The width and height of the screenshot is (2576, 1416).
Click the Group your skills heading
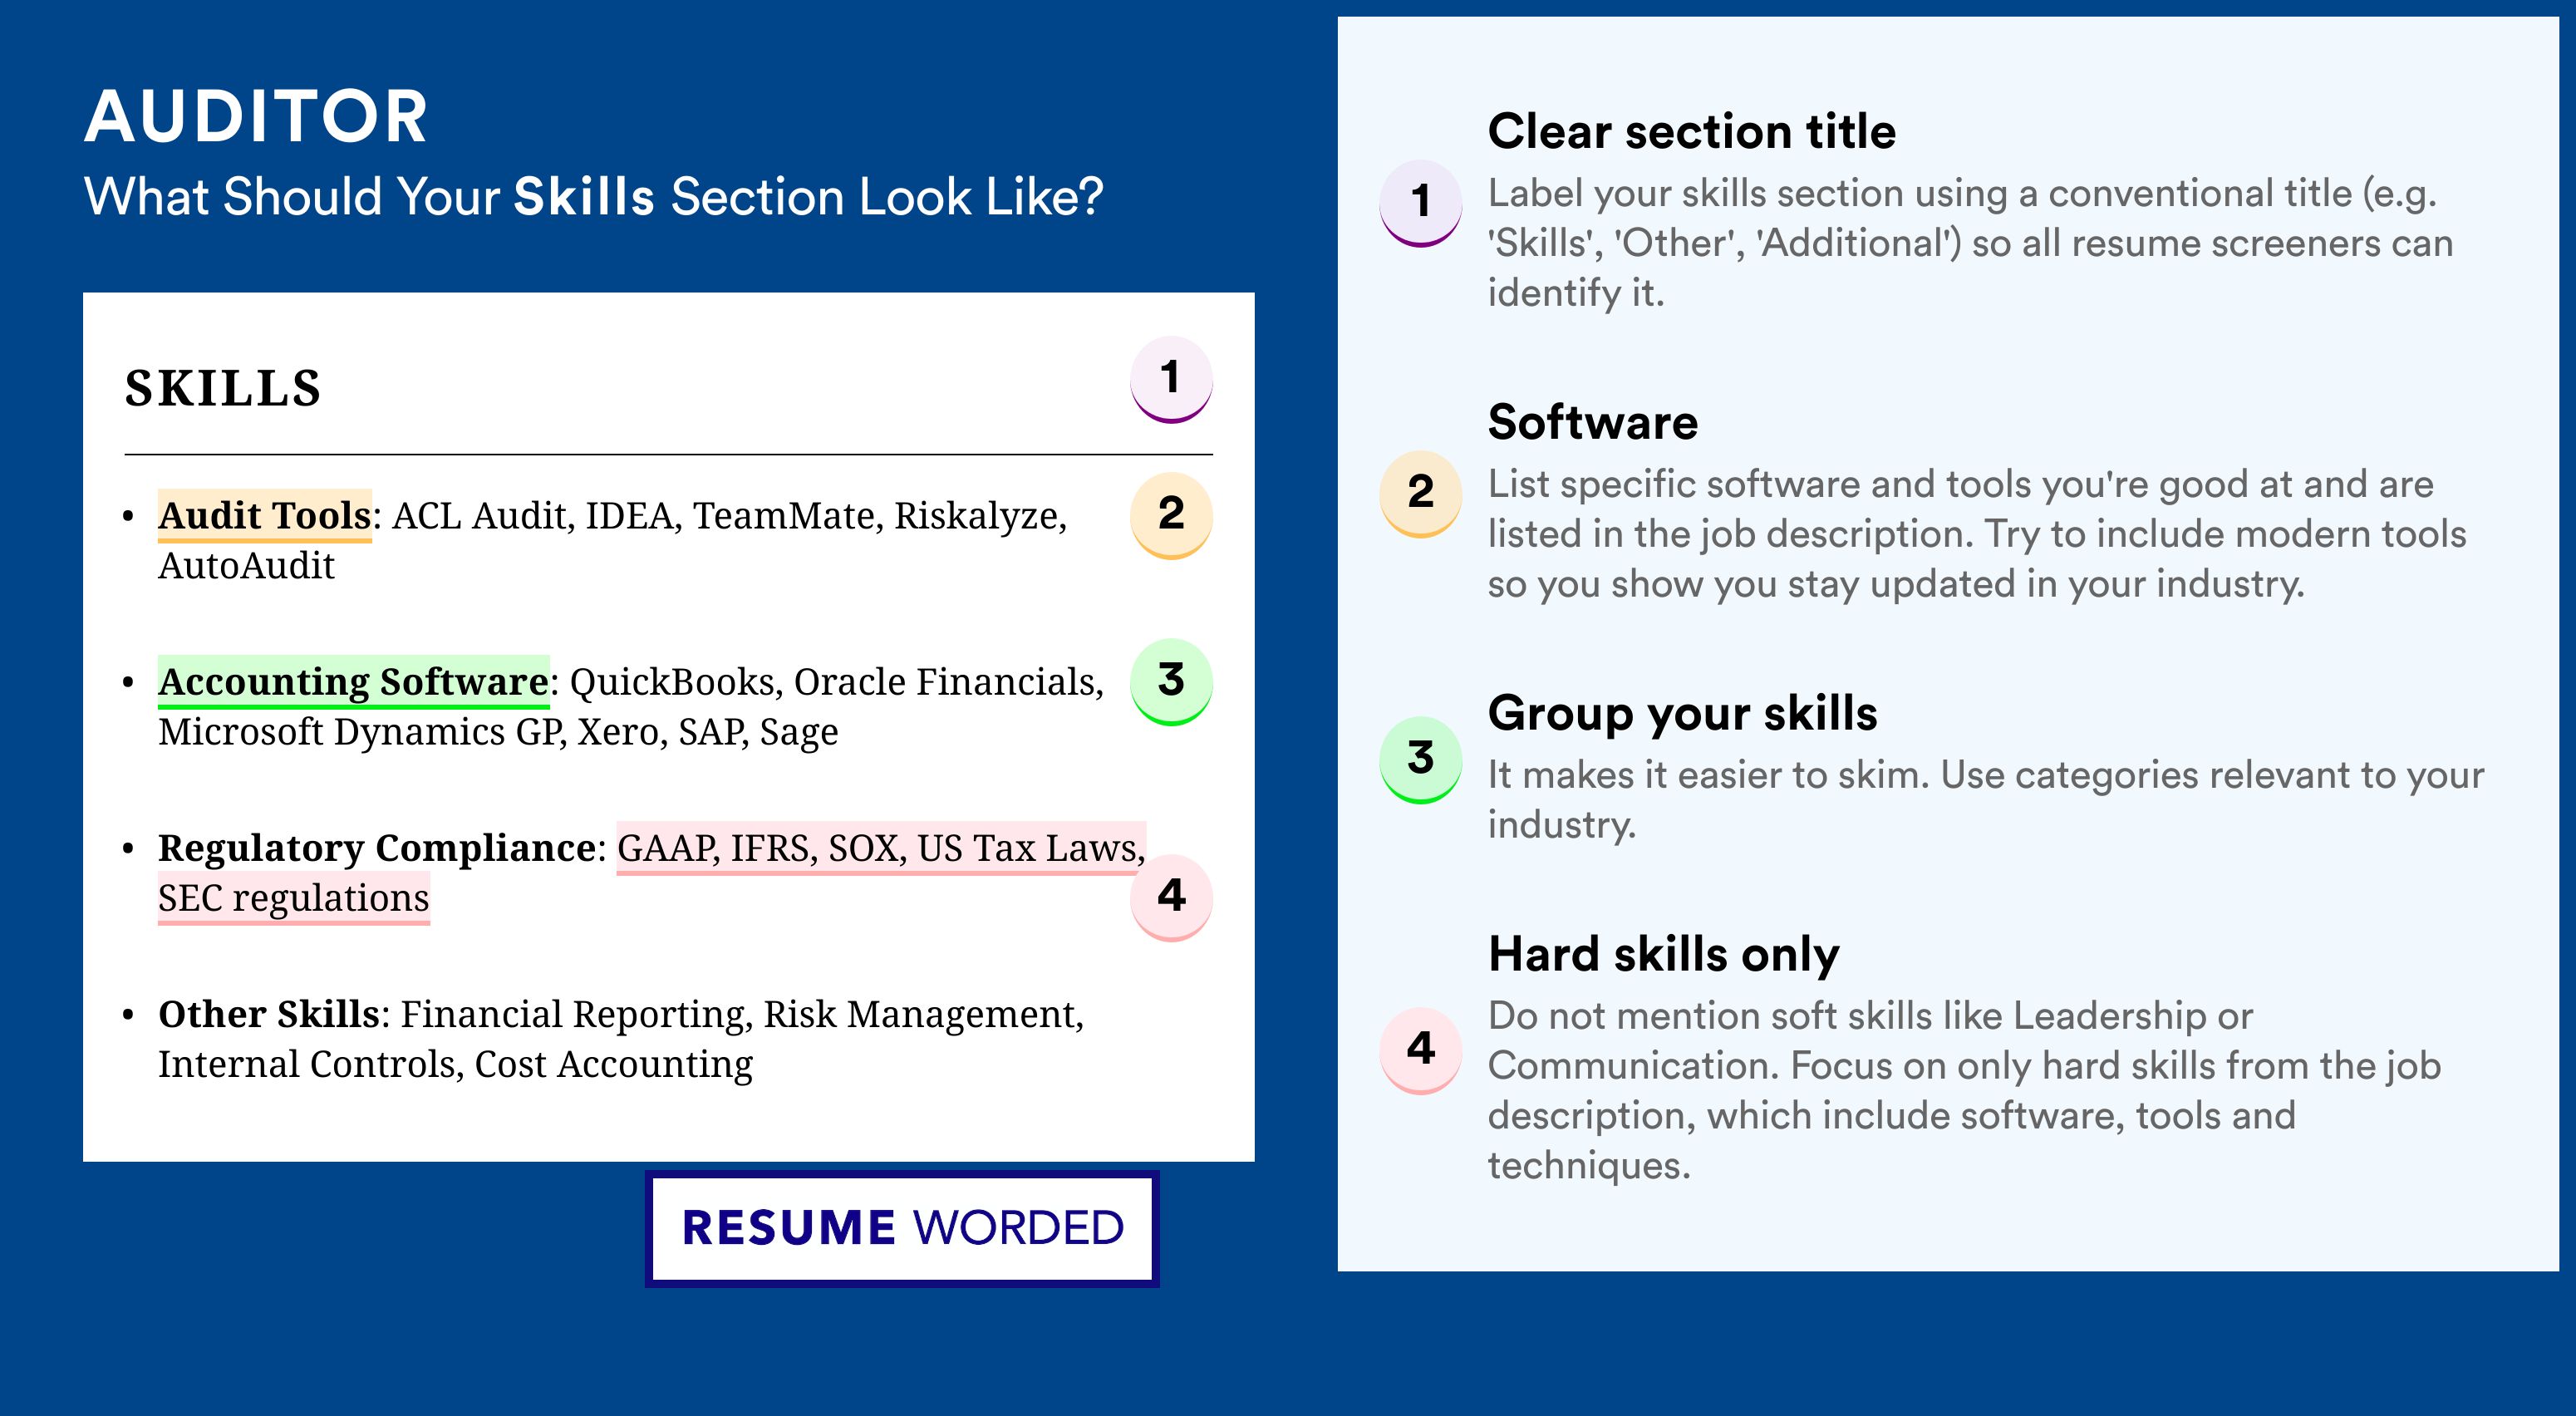(x=1683, y=714)
